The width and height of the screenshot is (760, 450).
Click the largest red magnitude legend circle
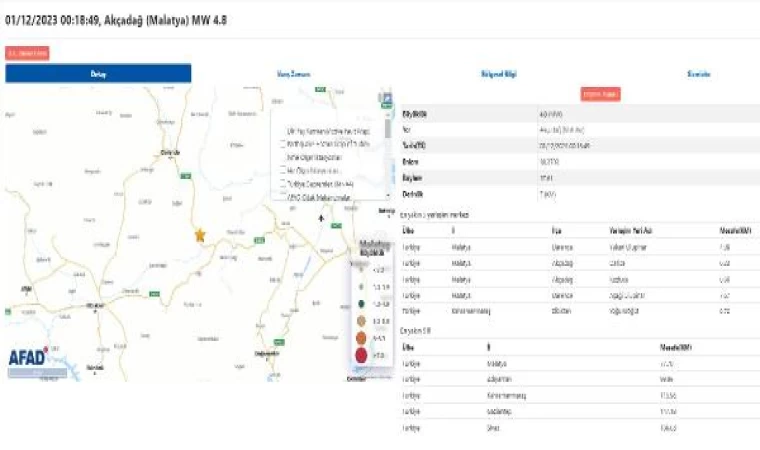tap(361, 354)
